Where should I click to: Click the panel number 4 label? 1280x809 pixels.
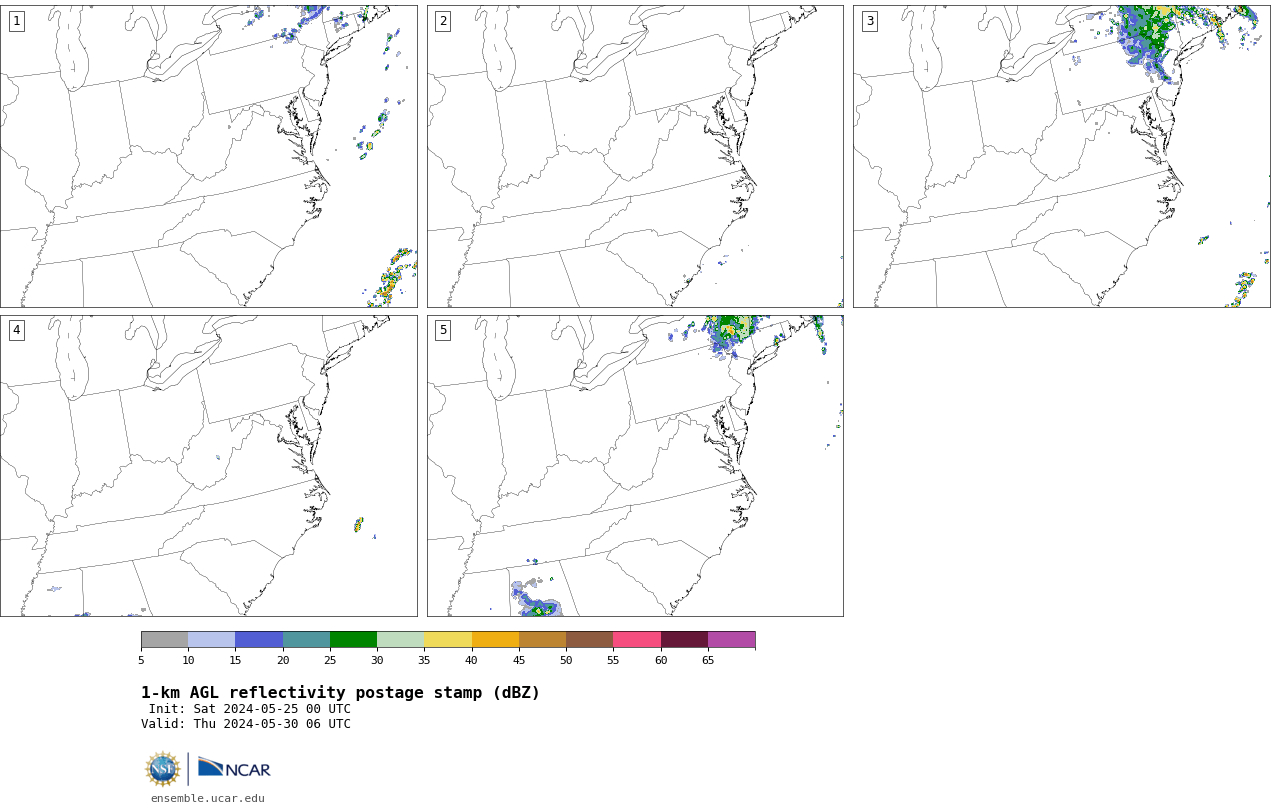pyautogui.click(x=16, y=330)
